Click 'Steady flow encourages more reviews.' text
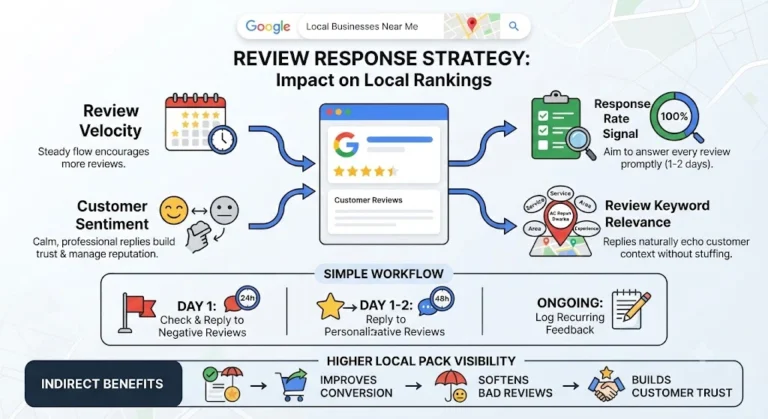 (x=94, y=158)
